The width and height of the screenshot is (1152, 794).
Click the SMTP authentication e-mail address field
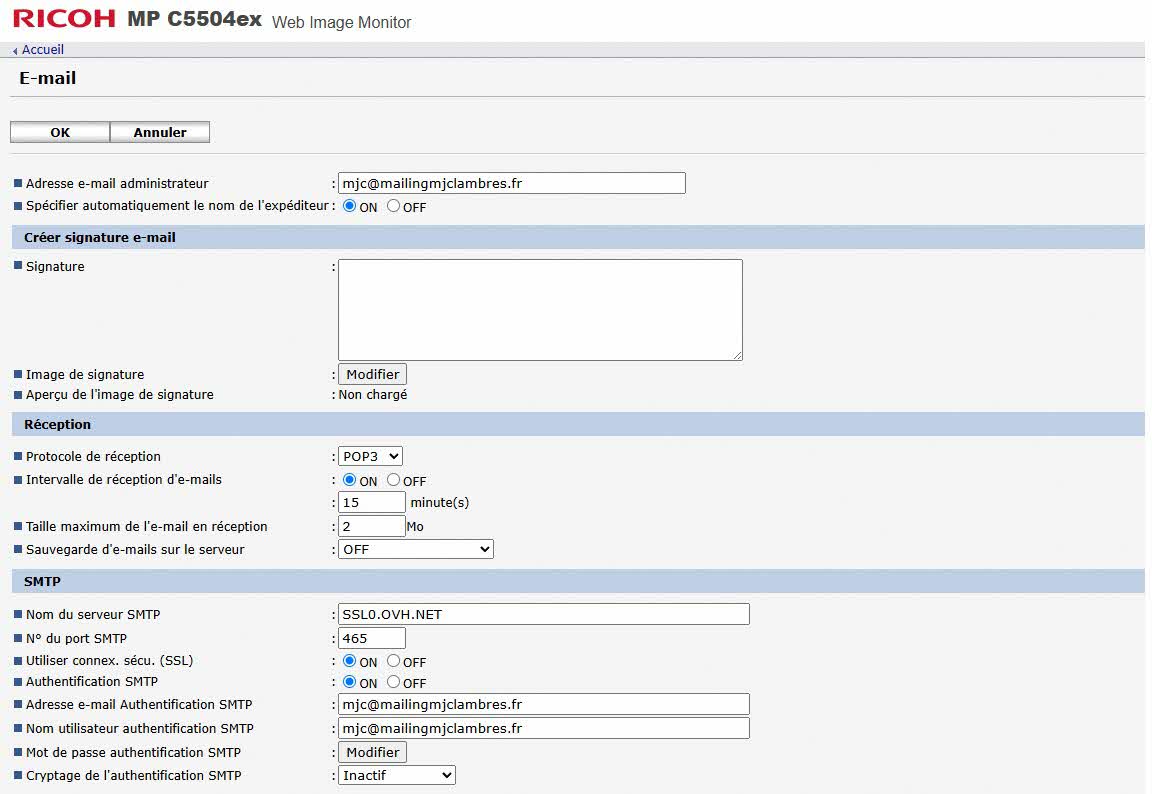(x=543, y=705)
